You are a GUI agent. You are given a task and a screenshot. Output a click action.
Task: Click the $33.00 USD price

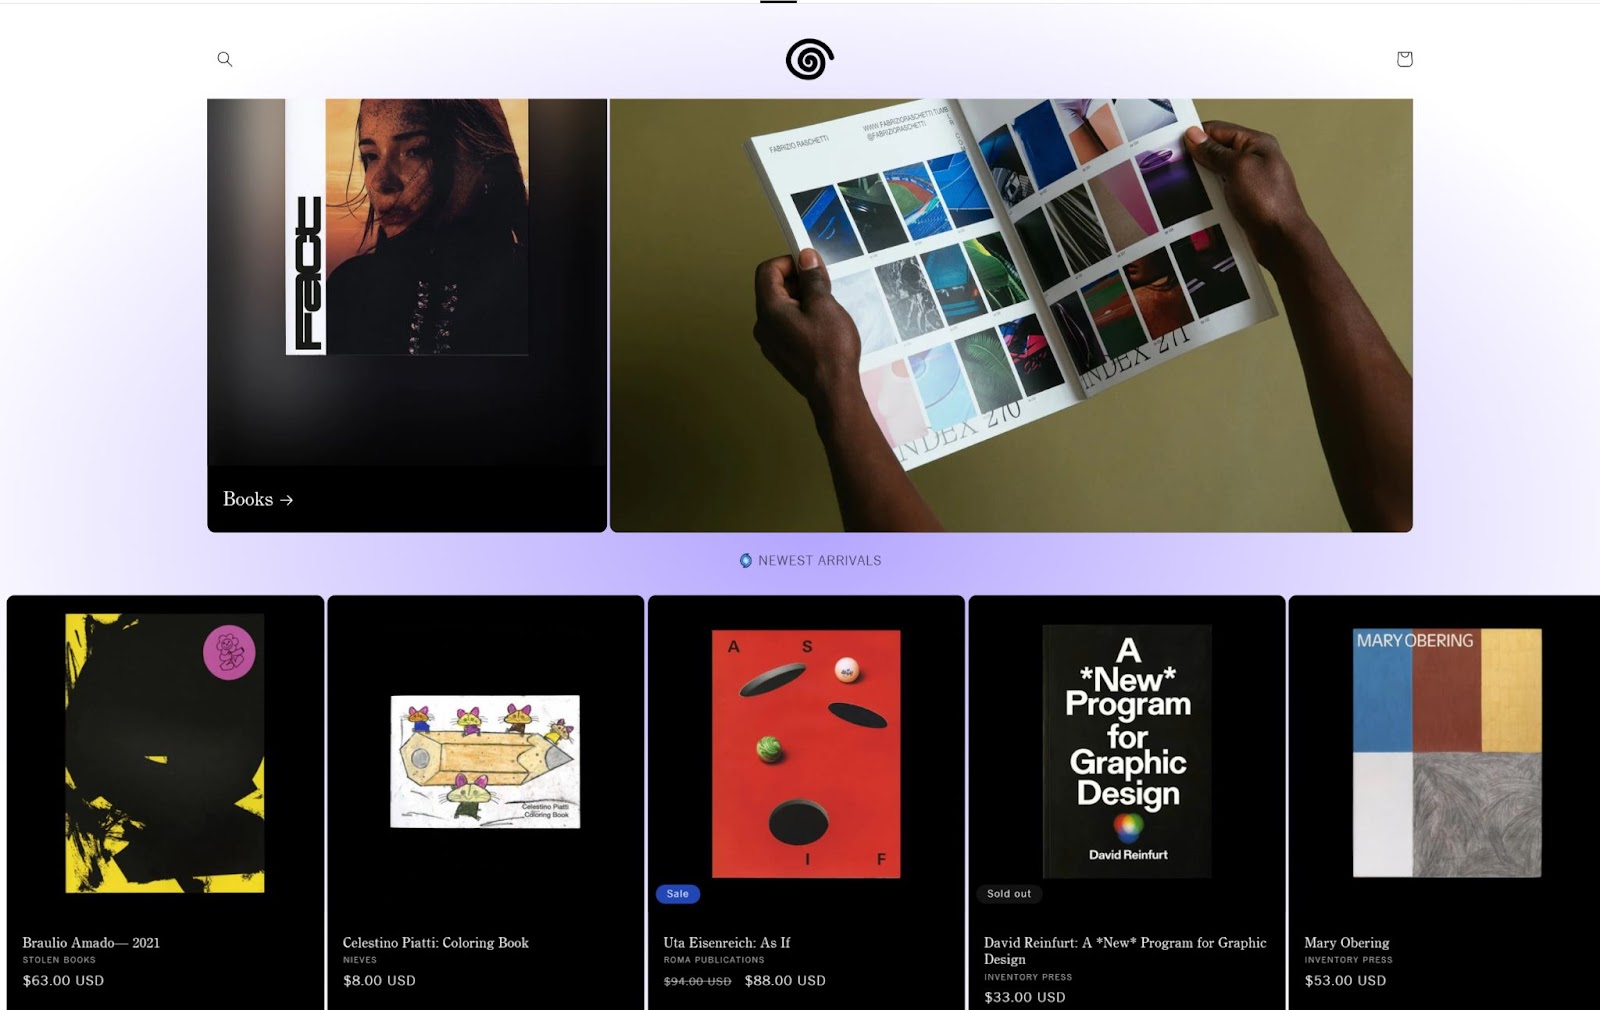pos(1025,997)
